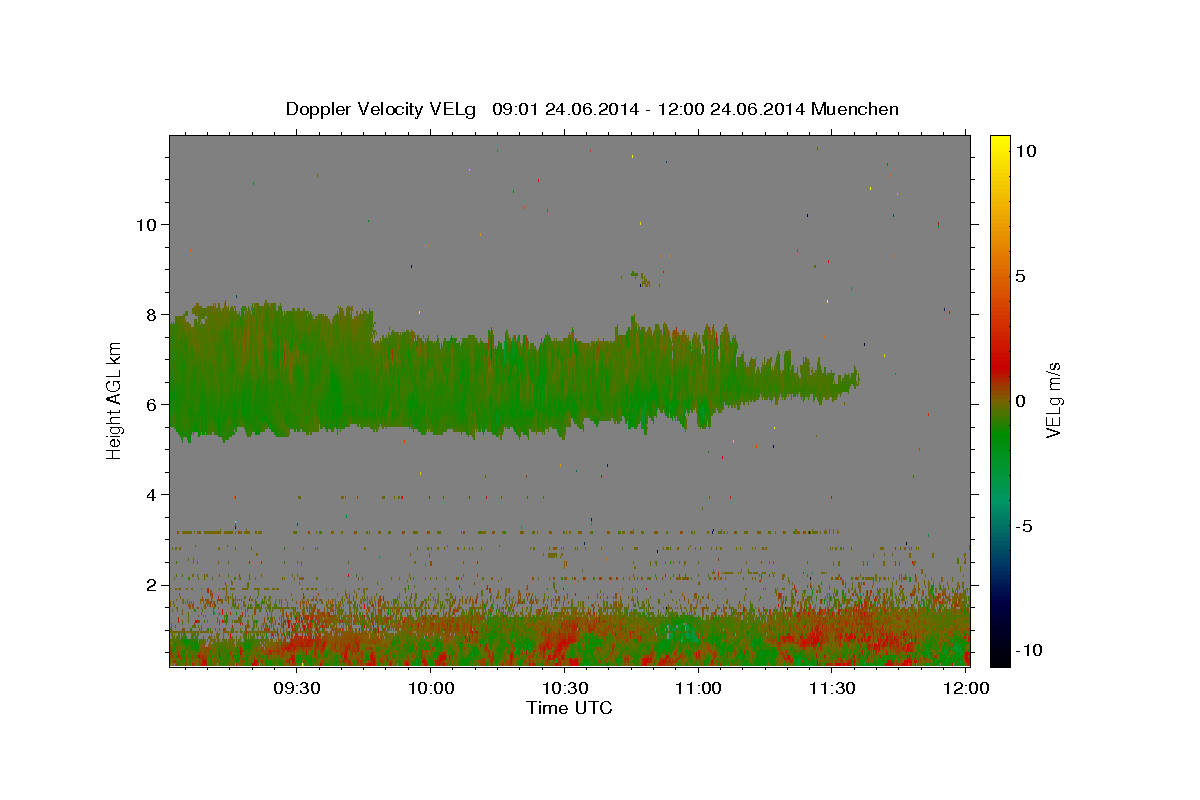Click the 10:30 time tick label
This screenshot has height=800, width=1200.
click(x=565, y=689)
